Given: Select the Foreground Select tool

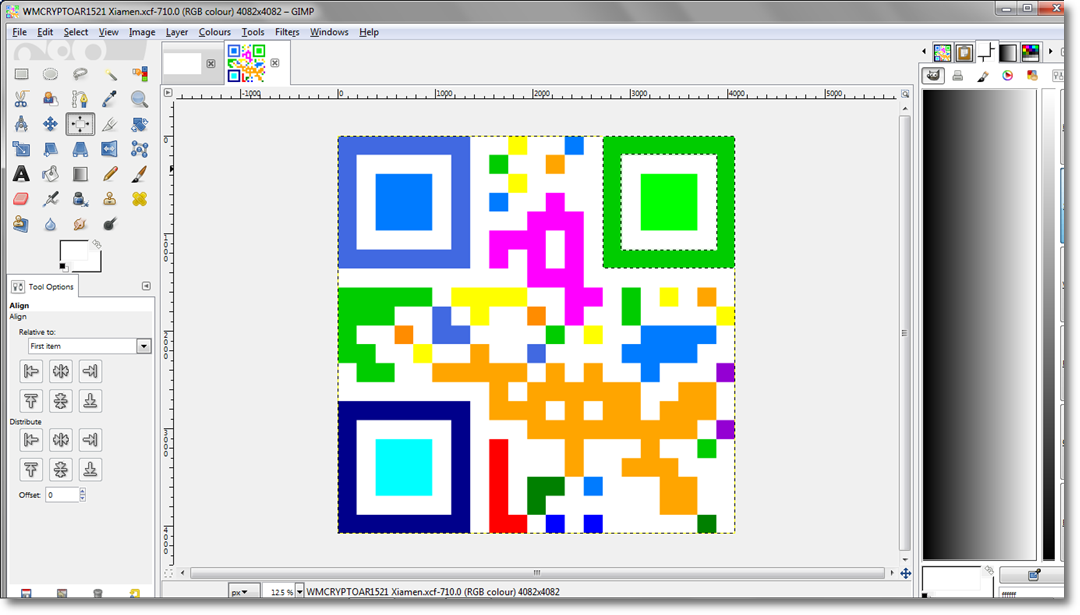Looking at the screenshot, I should pos(50,99).
